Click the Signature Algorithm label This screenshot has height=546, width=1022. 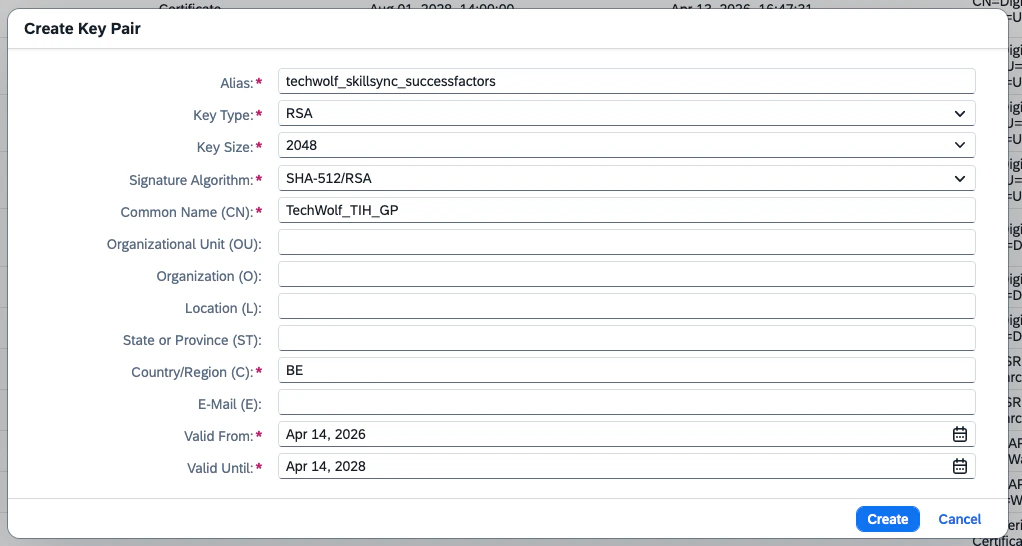coord(191,180)
